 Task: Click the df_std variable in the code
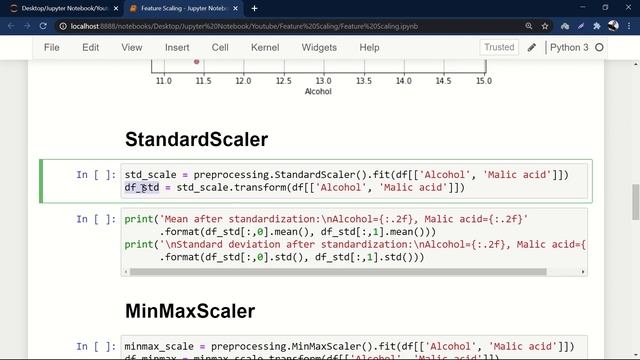click(142, 187)
